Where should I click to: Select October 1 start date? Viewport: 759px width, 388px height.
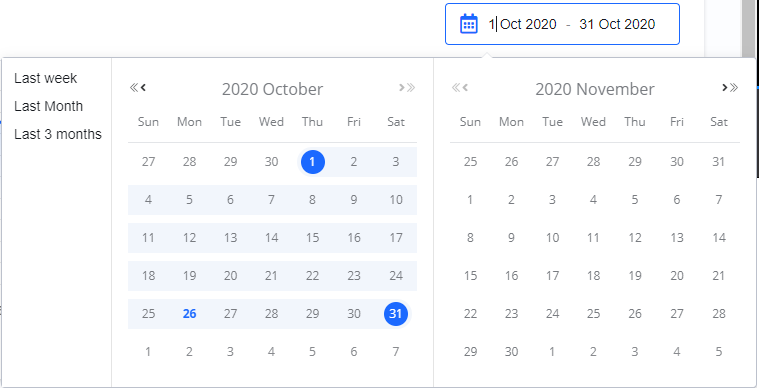(x=313, y=162)
